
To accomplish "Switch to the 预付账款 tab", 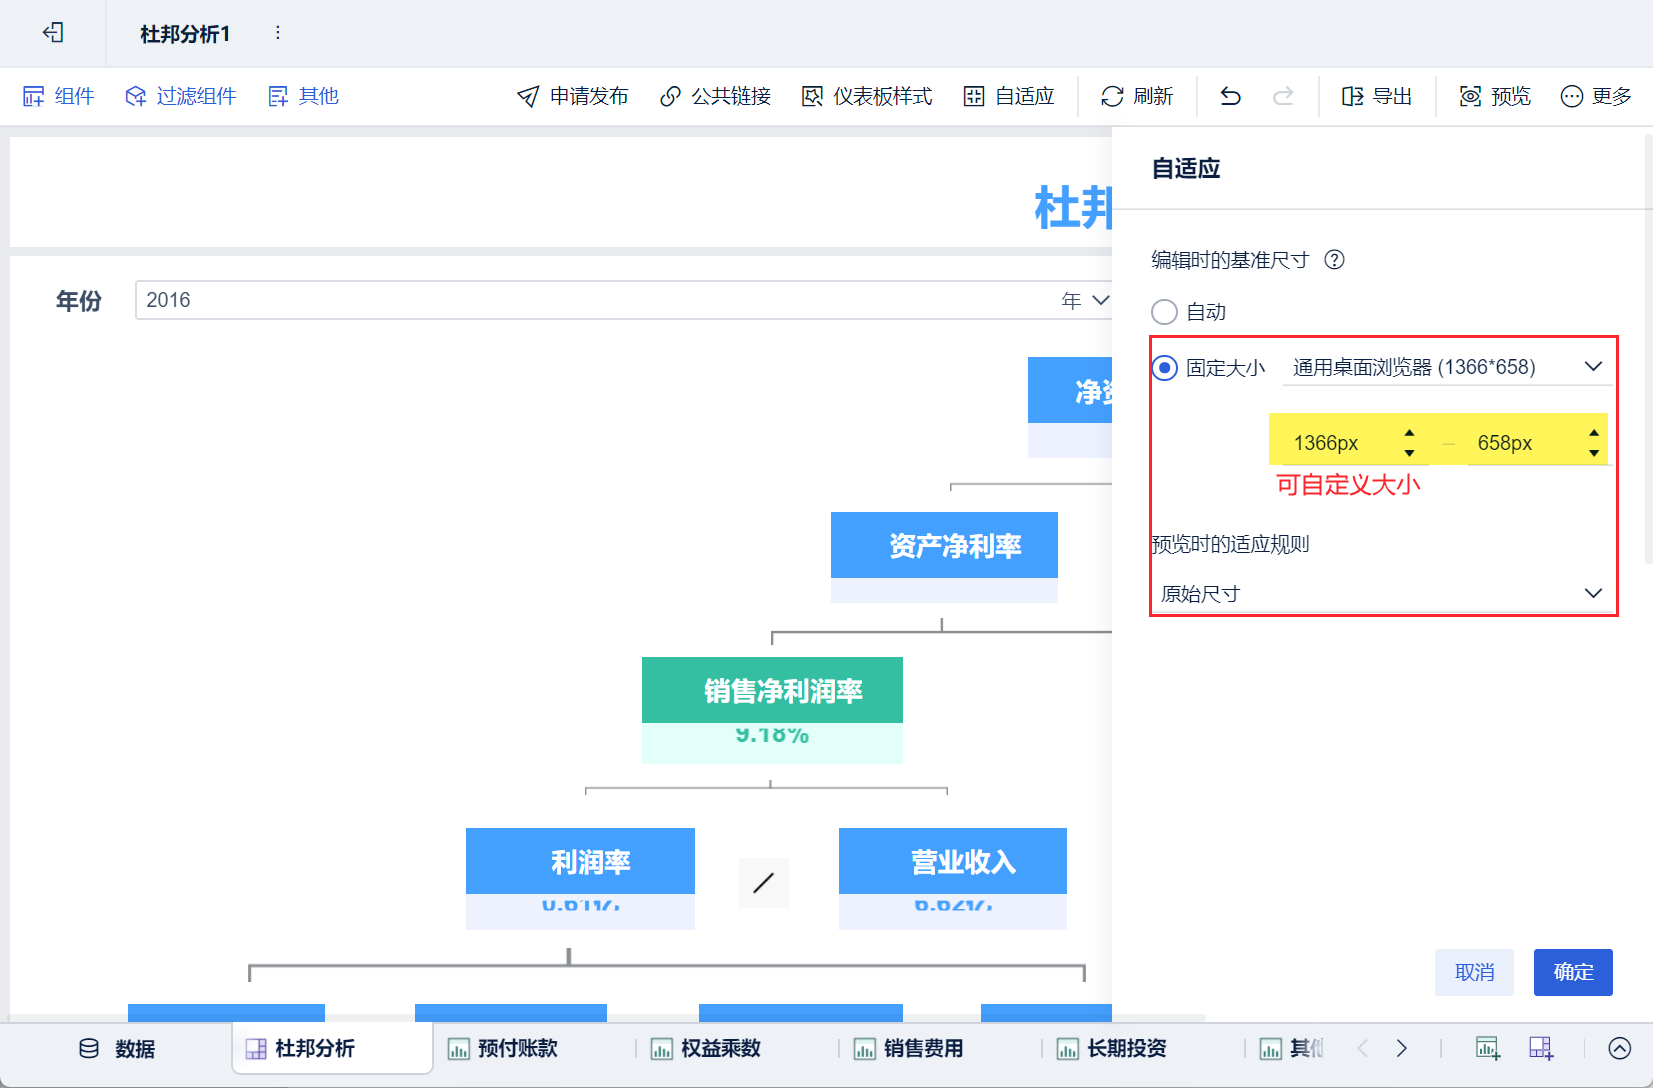I will pyautogui.click(x=502, y=1048).
